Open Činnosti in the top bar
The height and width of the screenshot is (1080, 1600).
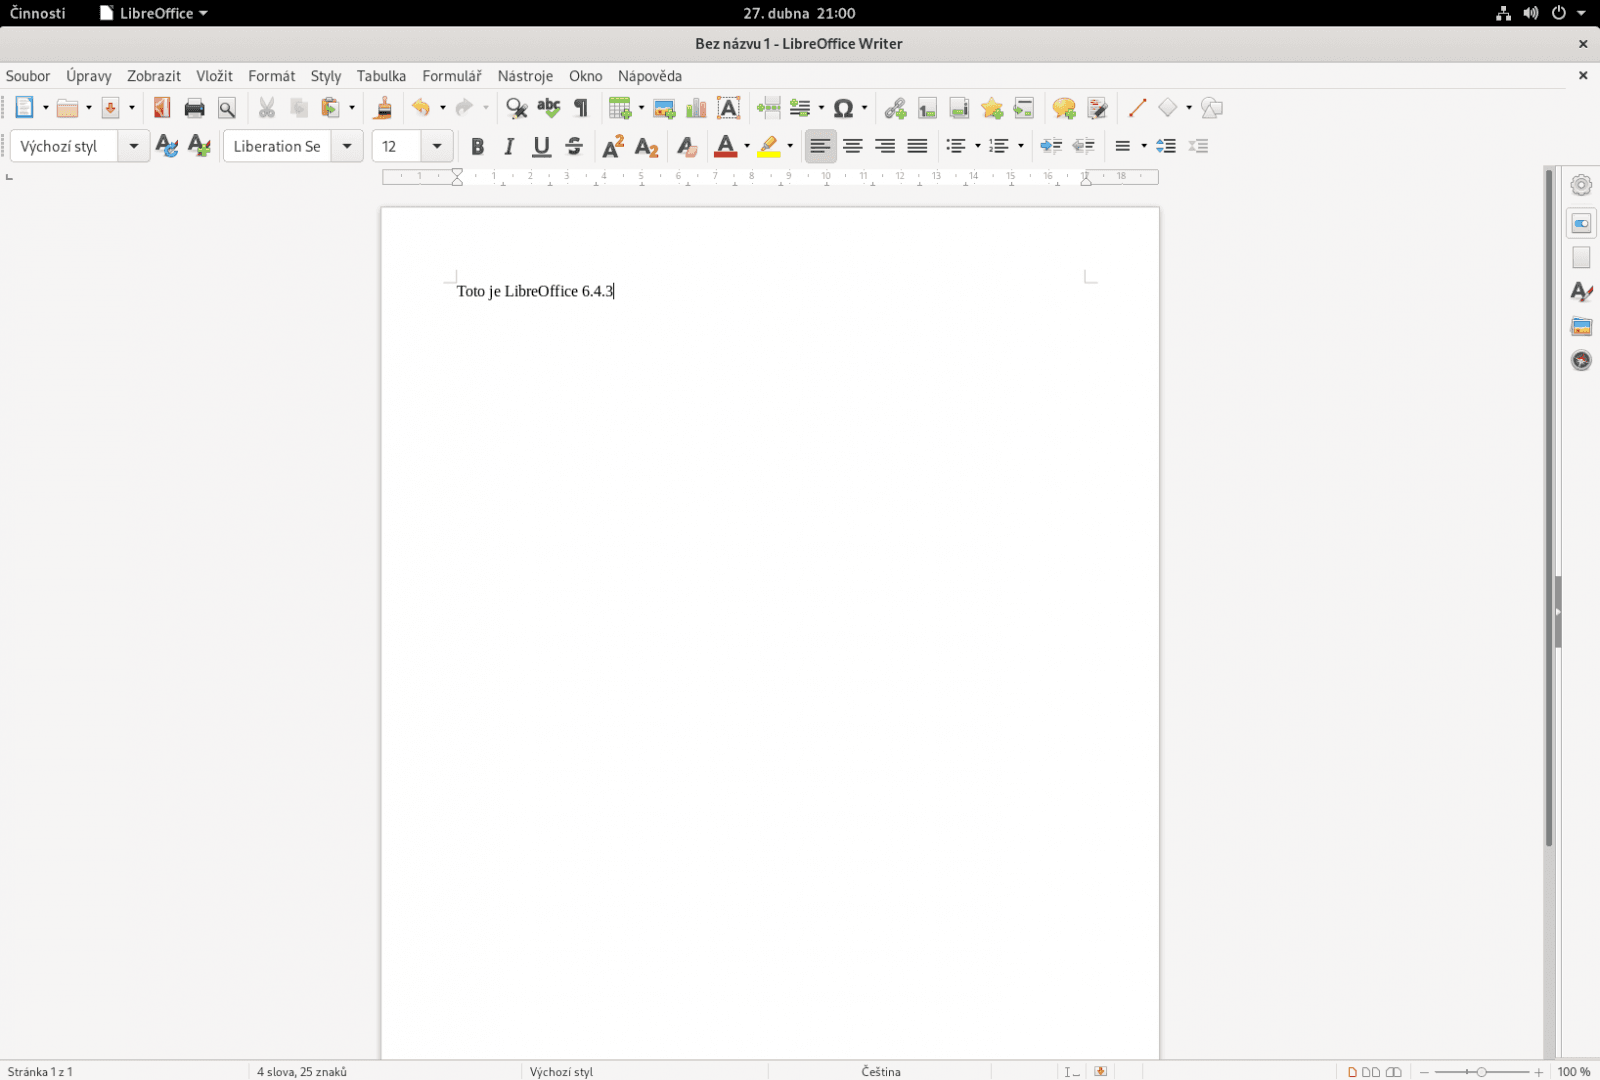38,13
